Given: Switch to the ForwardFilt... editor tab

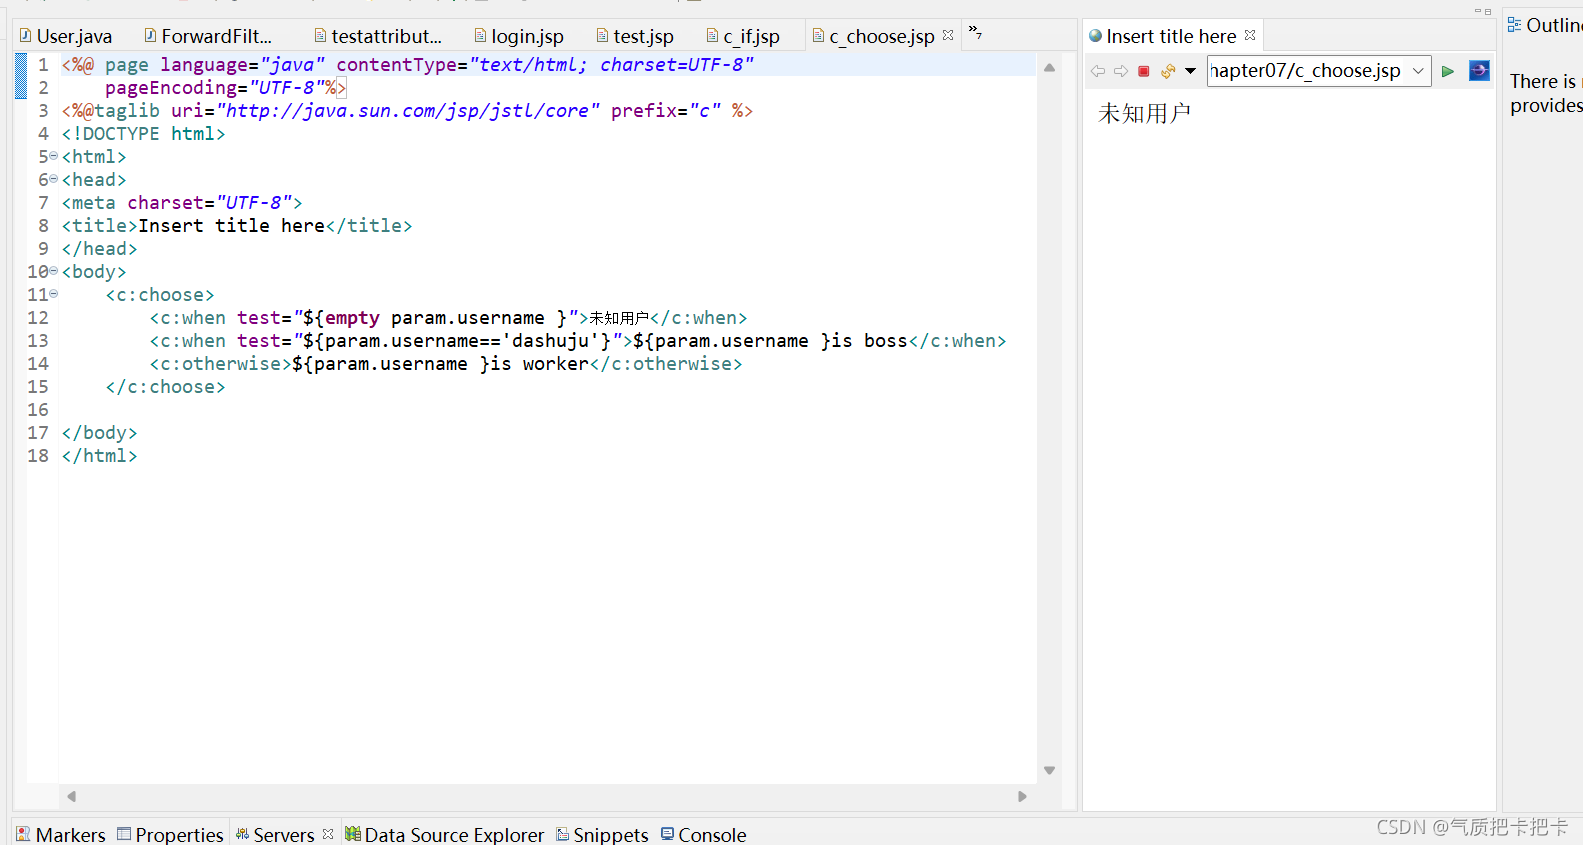Looking at the screenshot, I should pos(208,36).
